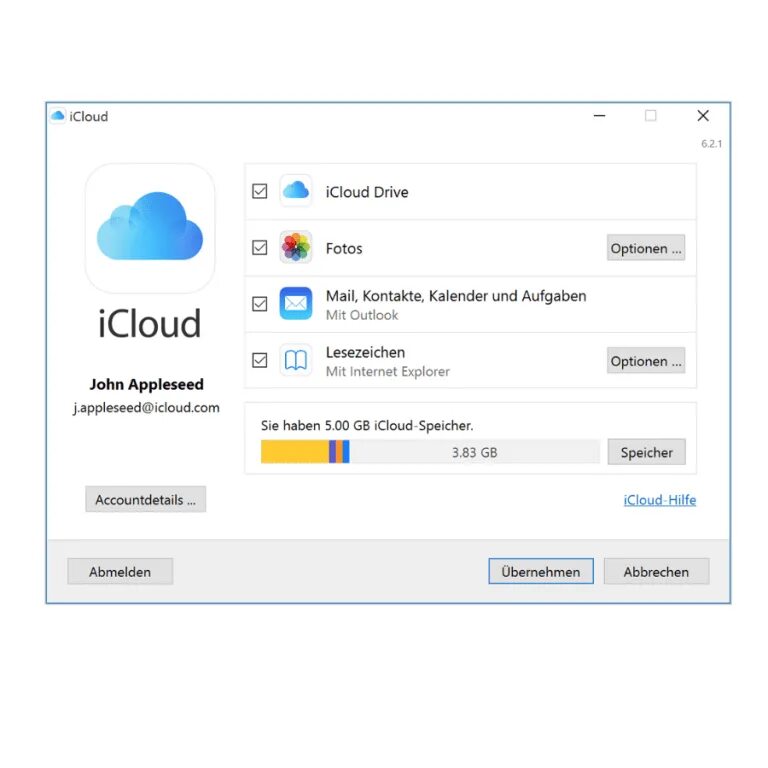
Task: Open Optionen for Lesezeichen
Action: [646, 360]
